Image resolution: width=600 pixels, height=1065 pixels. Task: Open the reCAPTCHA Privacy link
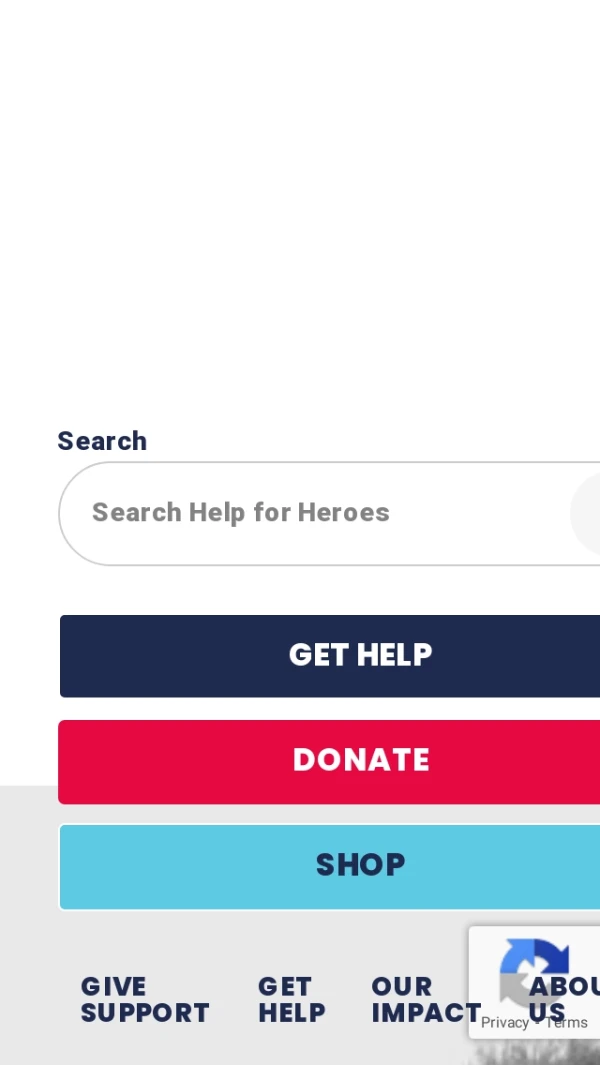(x=505, y=1023)
